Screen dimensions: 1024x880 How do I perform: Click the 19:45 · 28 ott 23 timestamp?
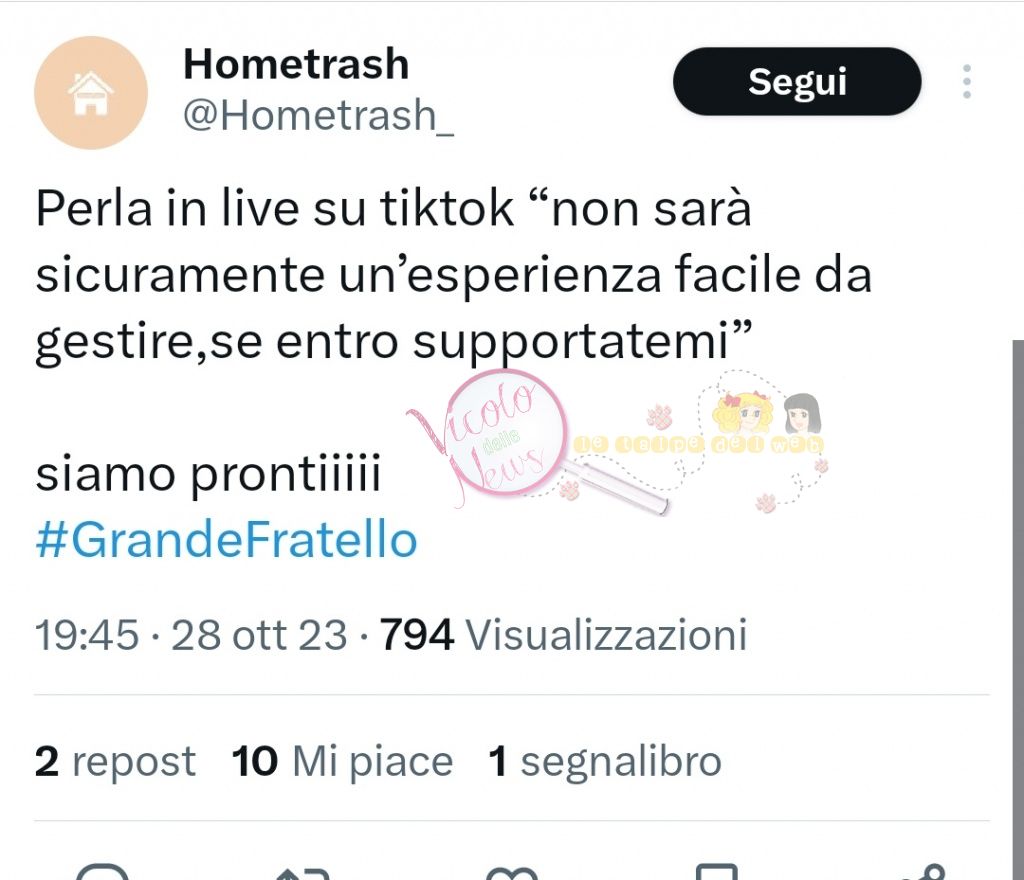(x=191, y=634)
